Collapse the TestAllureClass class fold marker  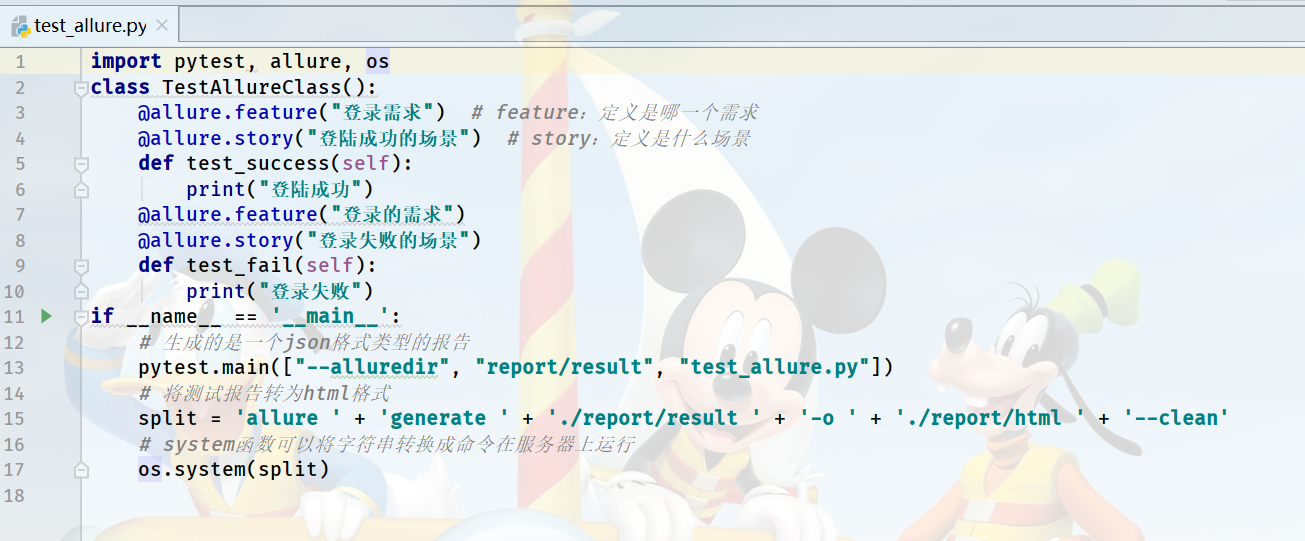tap(82, 88)
